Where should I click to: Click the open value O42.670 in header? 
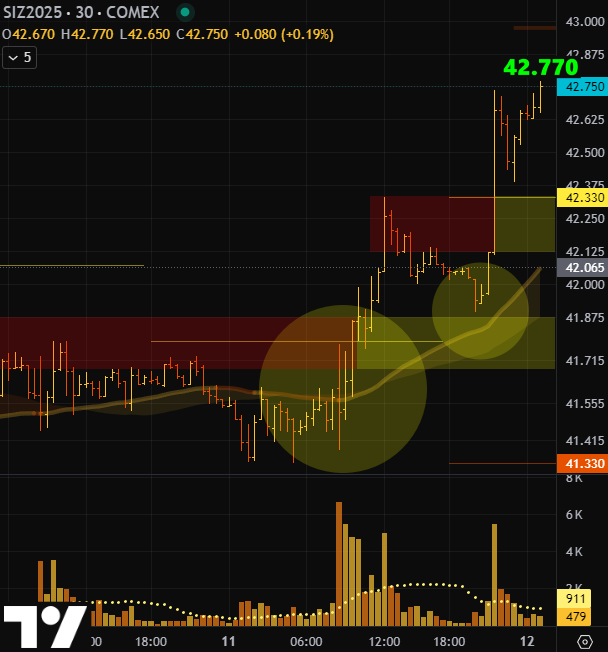click(x=28, y=34)
